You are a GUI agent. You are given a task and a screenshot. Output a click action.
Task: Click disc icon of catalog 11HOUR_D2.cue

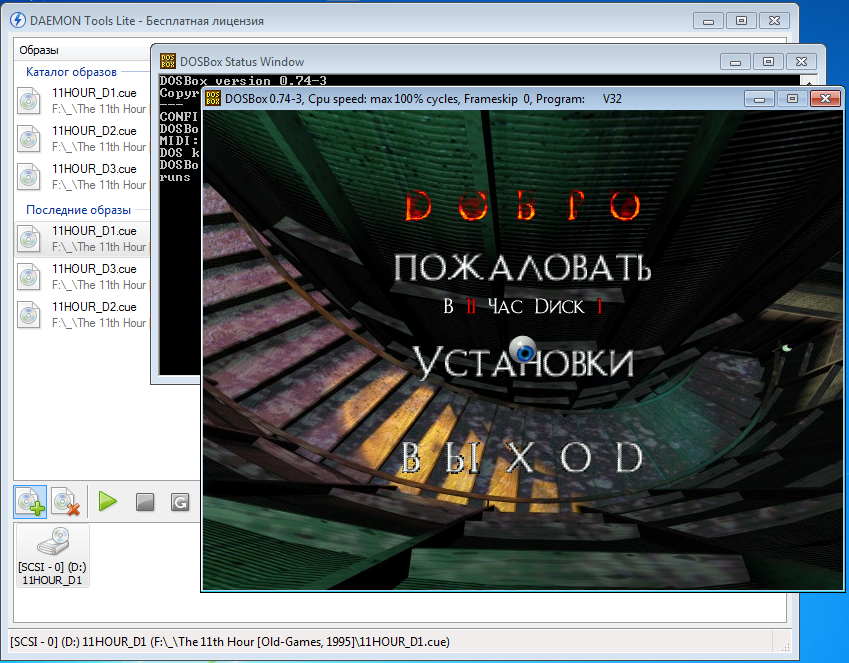click(x=29, y=139)
